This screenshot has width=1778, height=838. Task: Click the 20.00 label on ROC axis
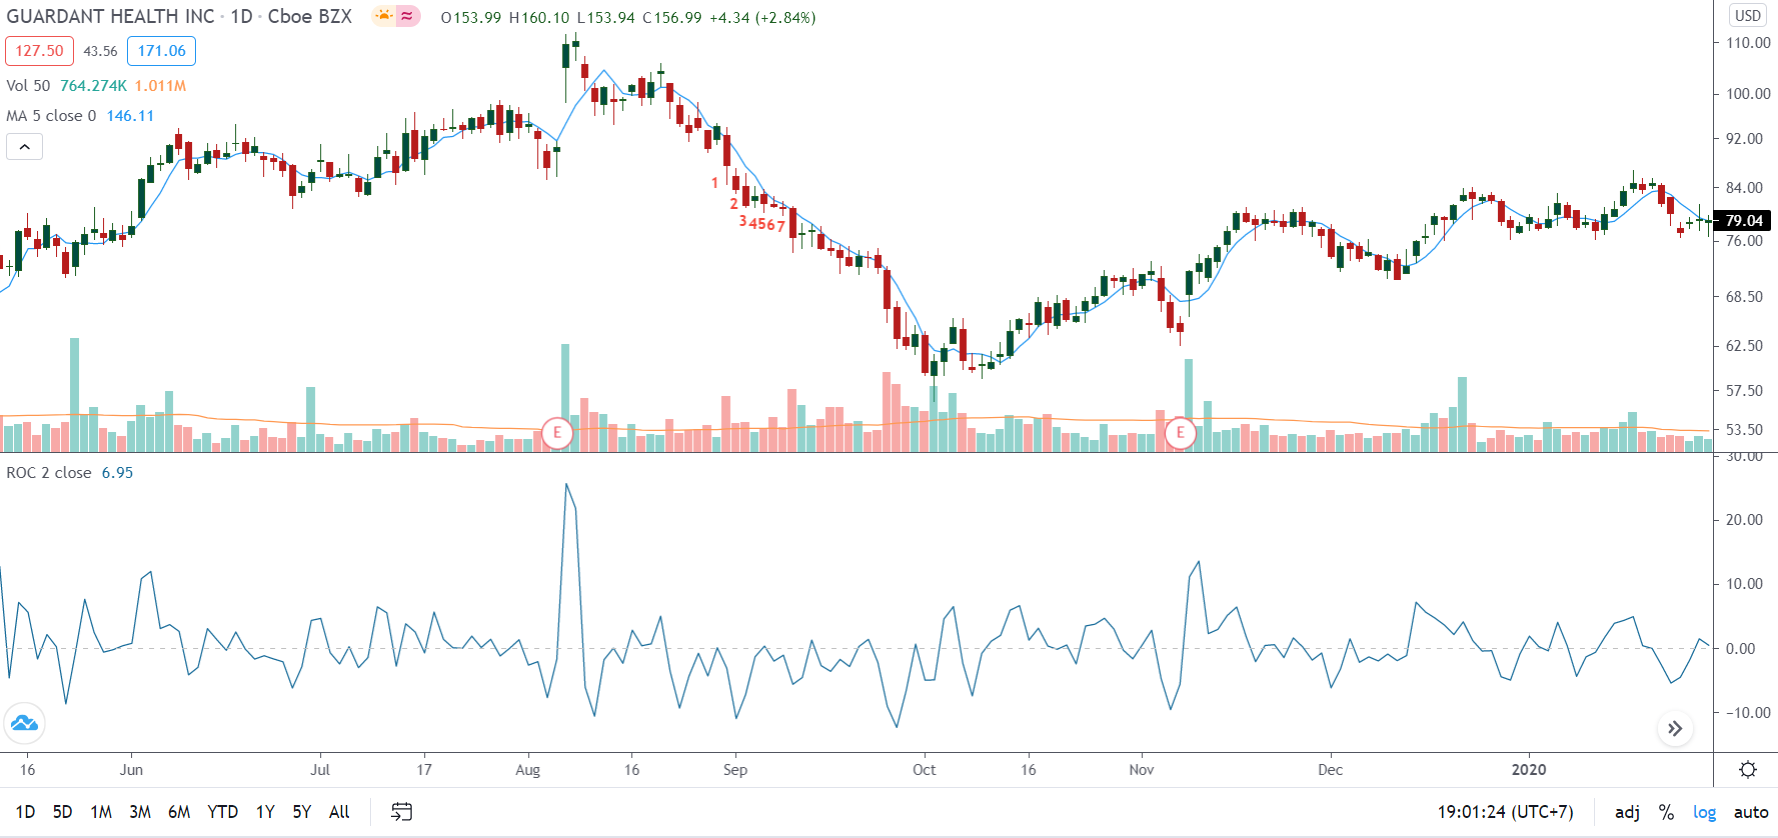(1744, 520)
